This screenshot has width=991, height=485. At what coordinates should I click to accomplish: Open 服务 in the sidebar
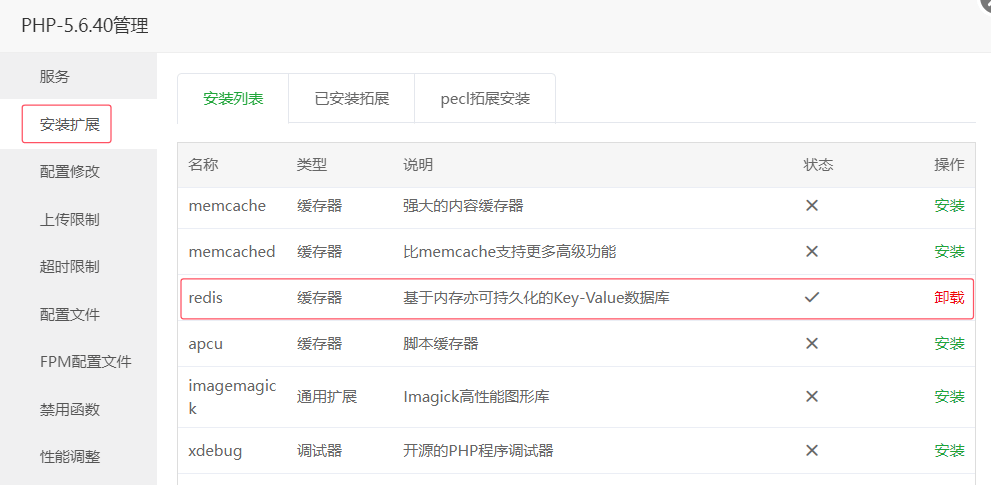pos(55,76)
